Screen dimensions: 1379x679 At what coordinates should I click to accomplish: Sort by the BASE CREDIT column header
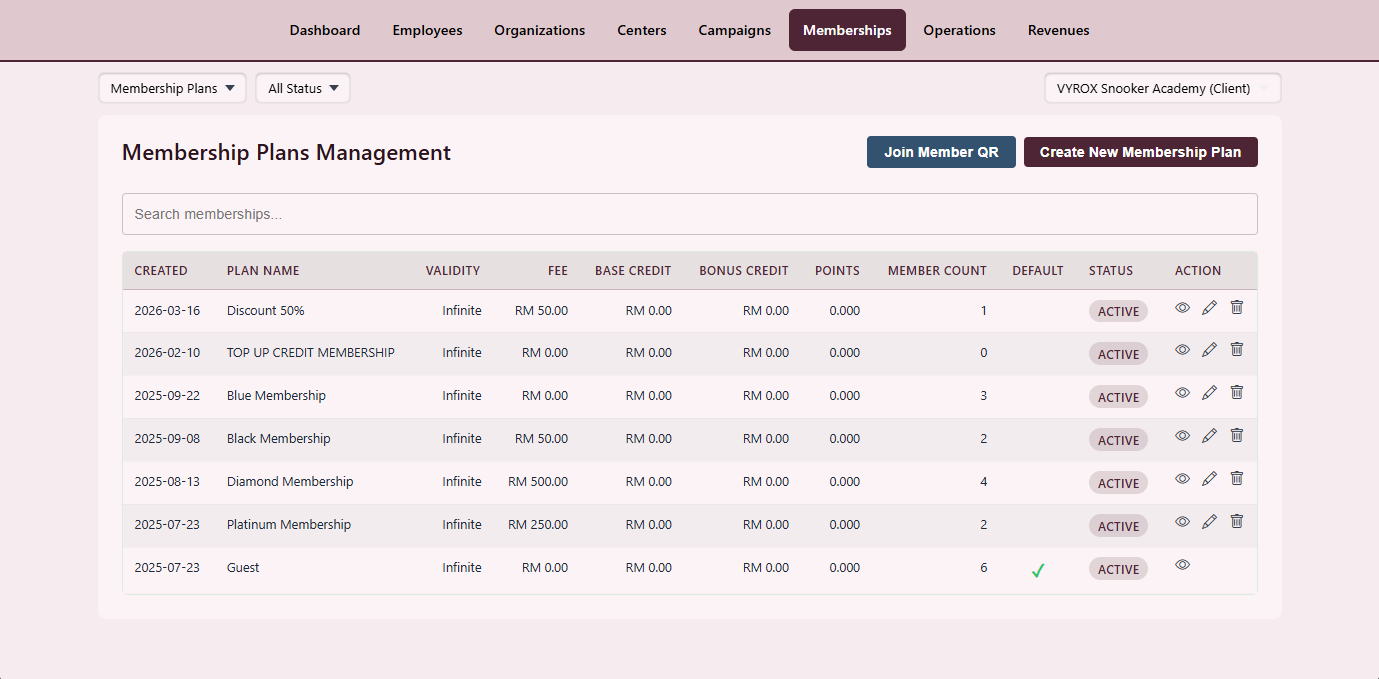pyautogui.click(x=633, y=271)
